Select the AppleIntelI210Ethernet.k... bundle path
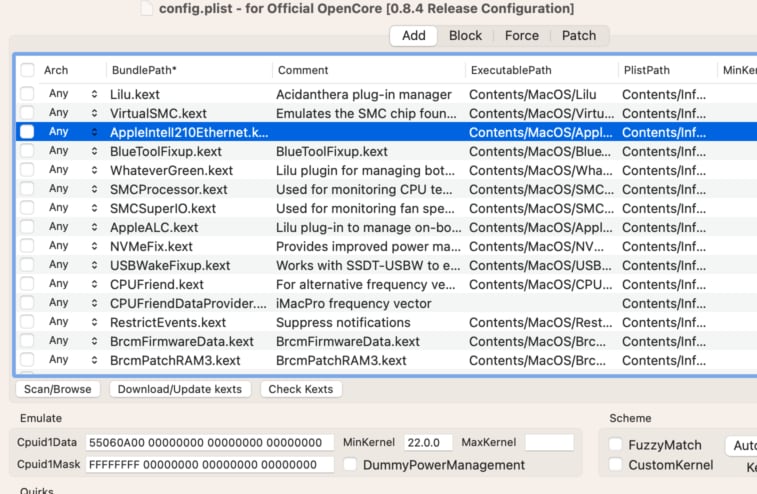This screenshot has height=494, width=757. [x=189, y=132]
